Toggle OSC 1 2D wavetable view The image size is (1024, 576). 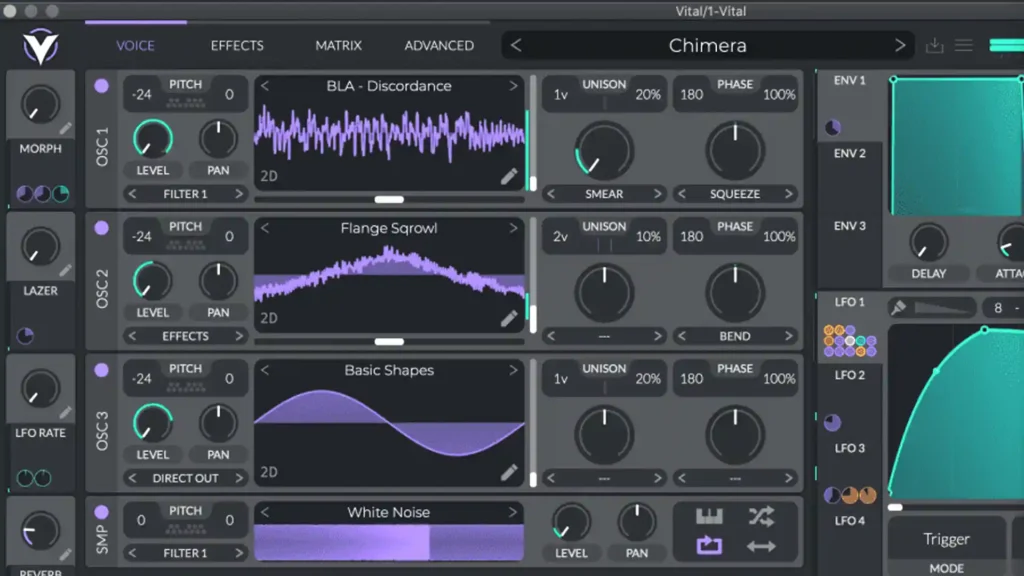point(269,176)
